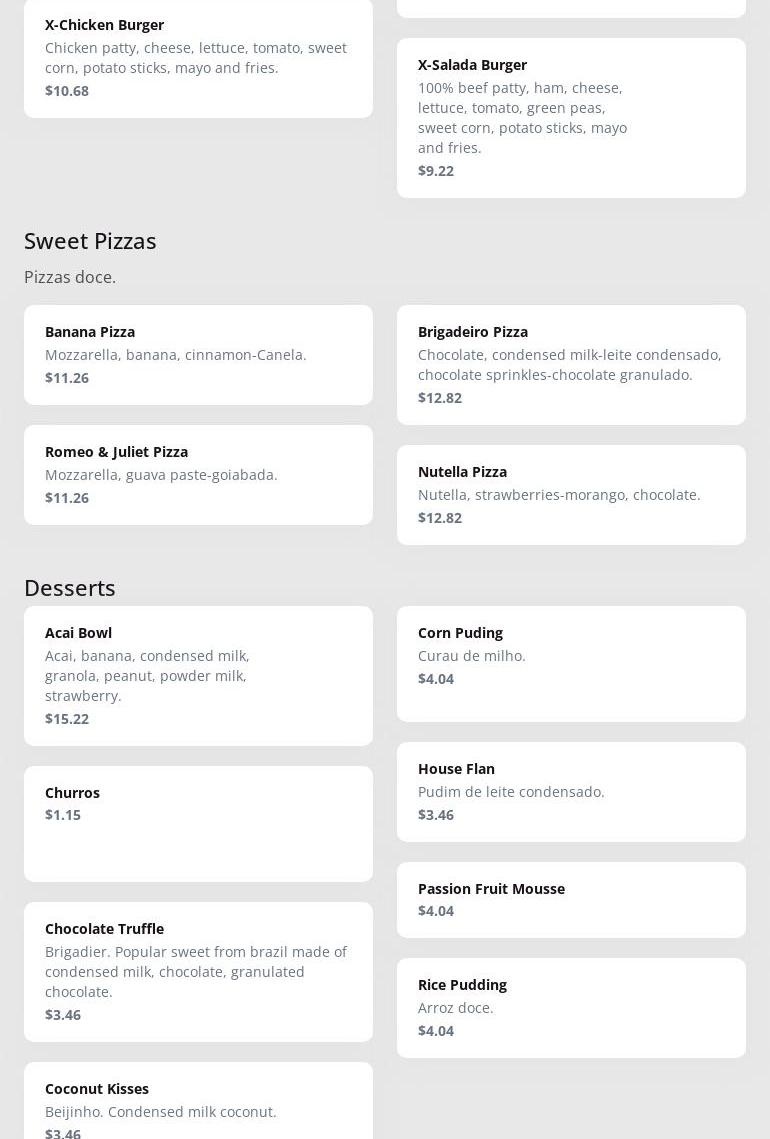770x1139 pixels.
Task: Click the $15.22 Acai Bowl price
Action: (67, 718)
